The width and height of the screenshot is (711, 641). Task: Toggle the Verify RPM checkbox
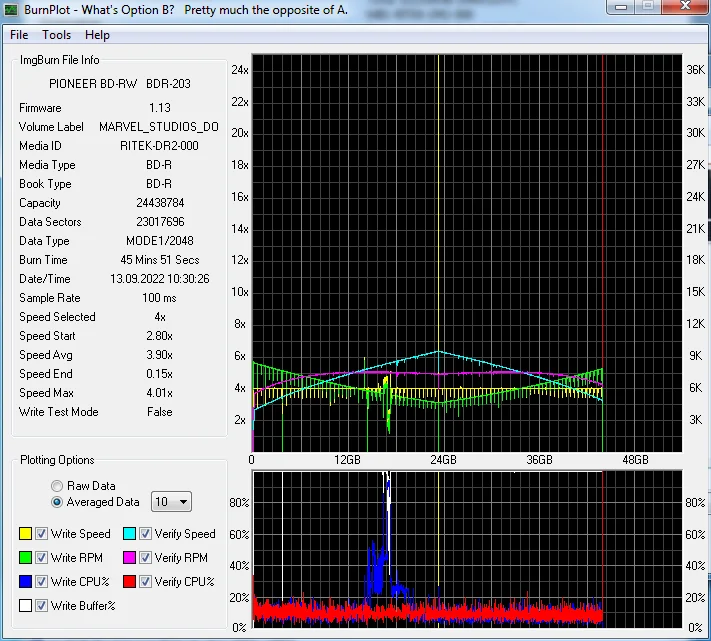[x=146, y=558]
